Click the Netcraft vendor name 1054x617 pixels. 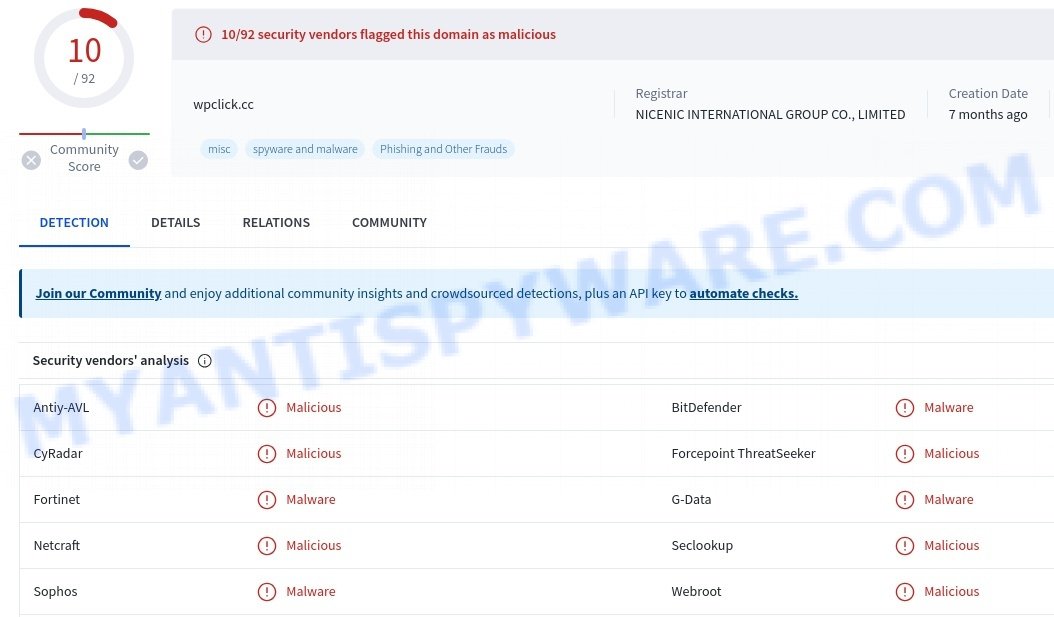tap(56, 546)
